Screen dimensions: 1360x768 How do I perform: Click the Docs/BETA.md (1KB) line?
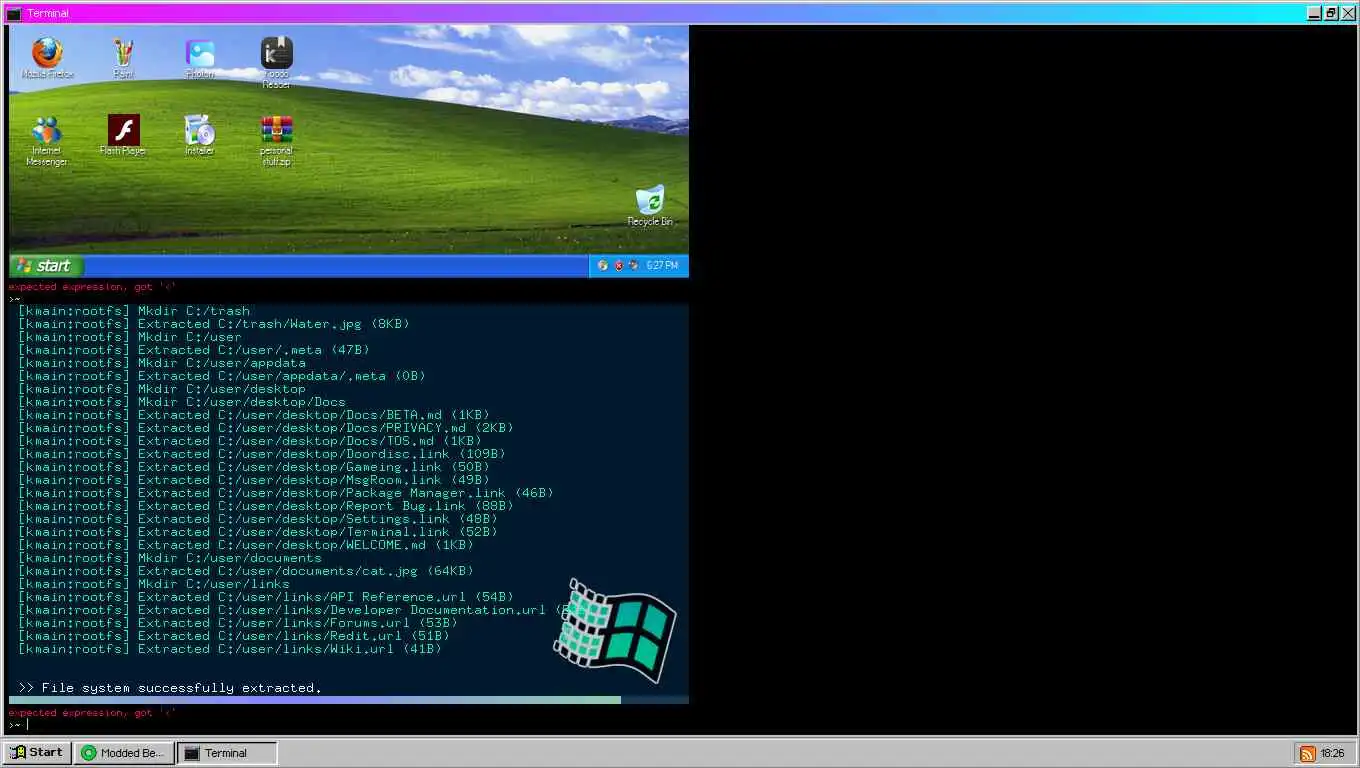(x=254, y=415)
